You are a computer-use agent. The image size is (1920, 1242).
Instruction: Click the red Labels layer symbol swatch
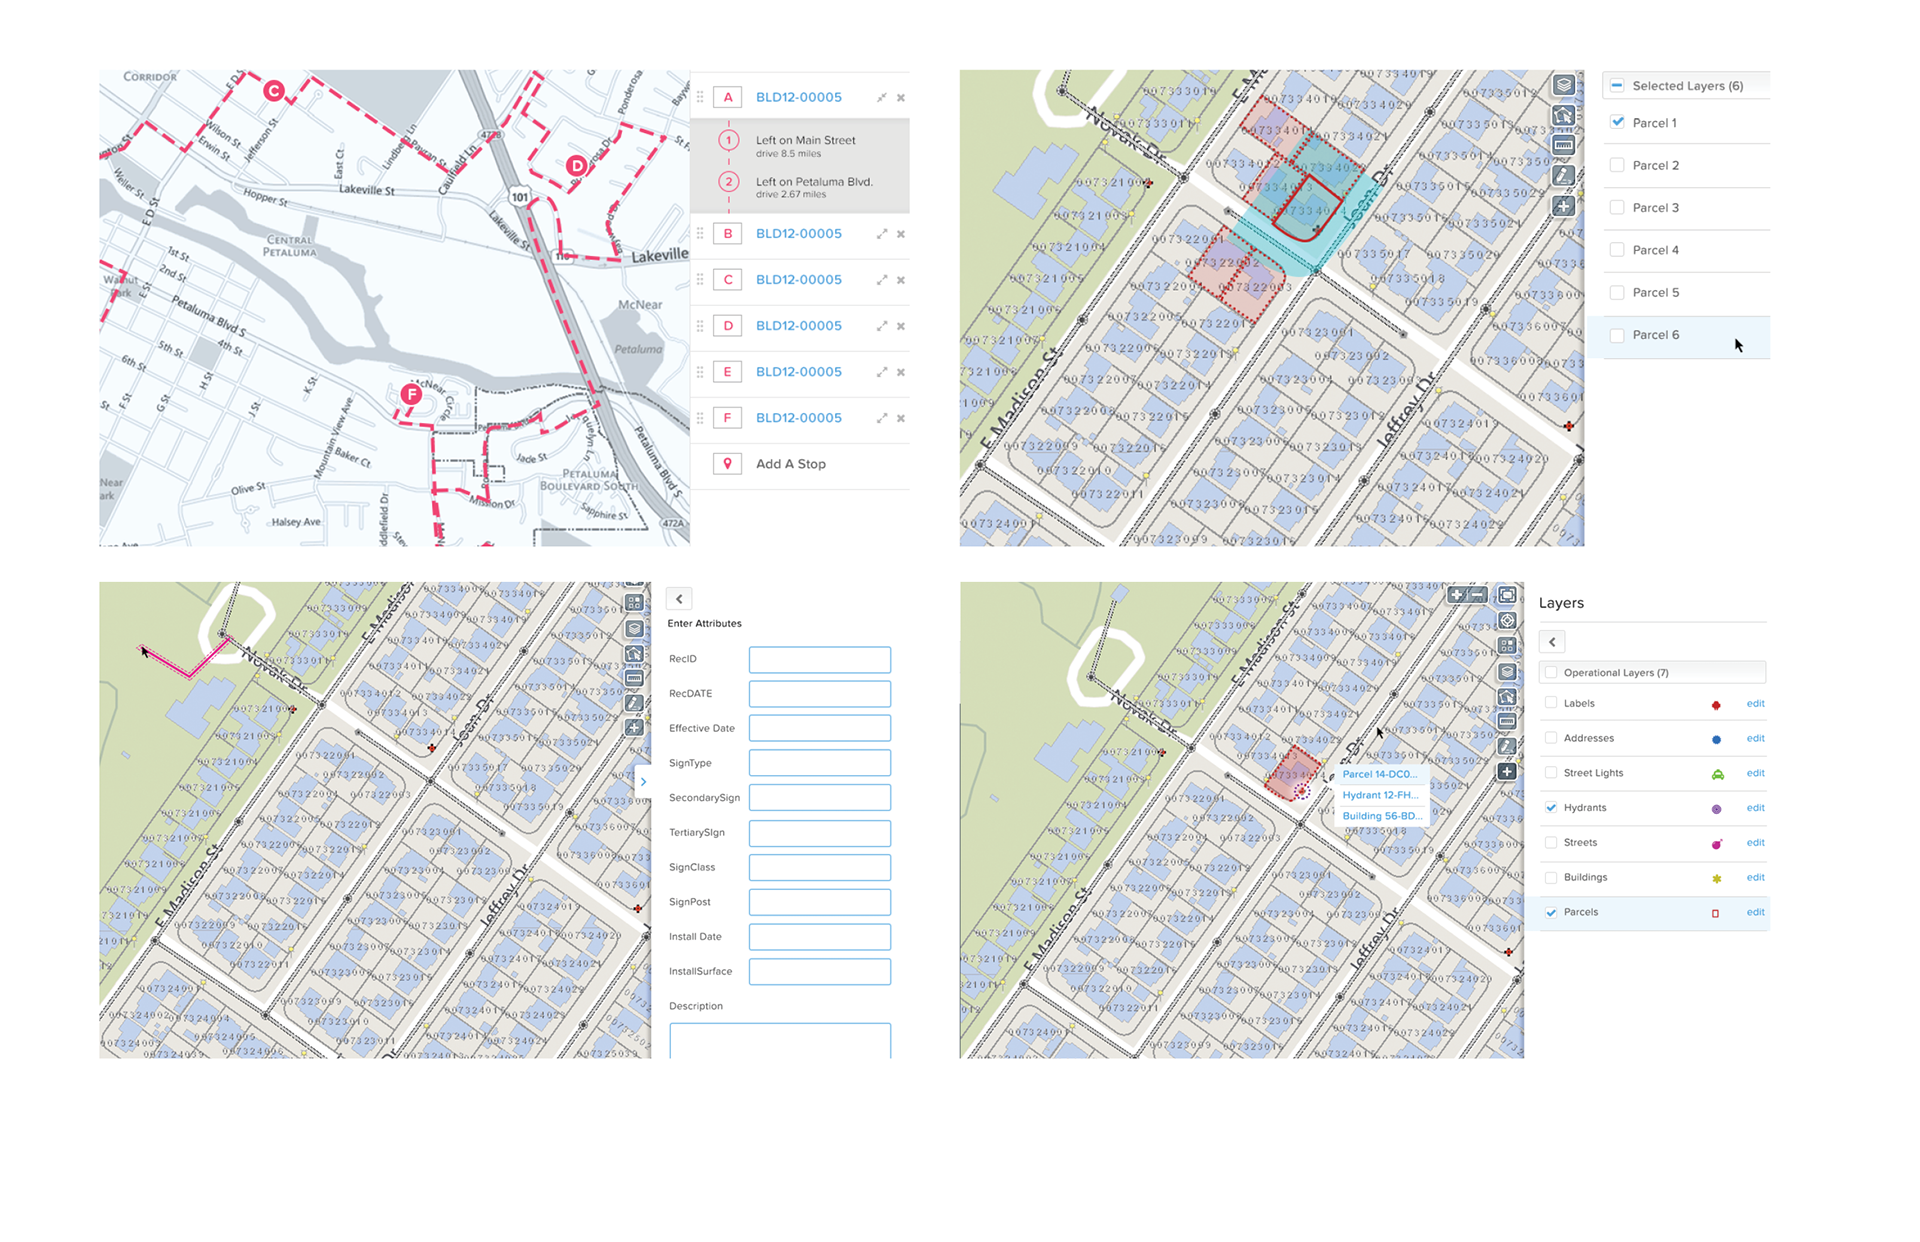[1716, 705]
